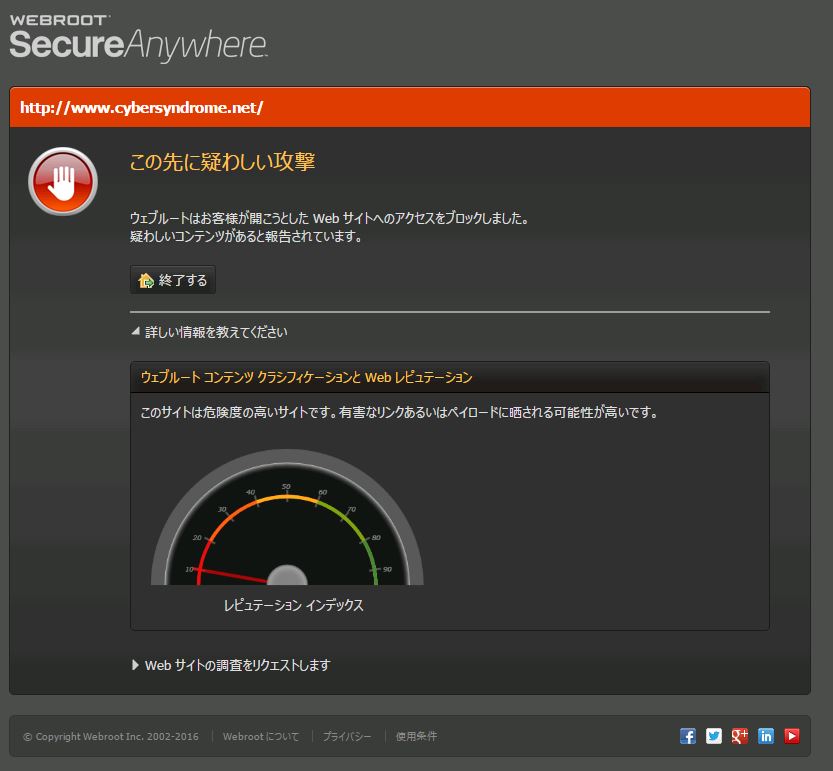
Task: Click the Webroot SecureAnywhere logo
Action: coord(138,38)
